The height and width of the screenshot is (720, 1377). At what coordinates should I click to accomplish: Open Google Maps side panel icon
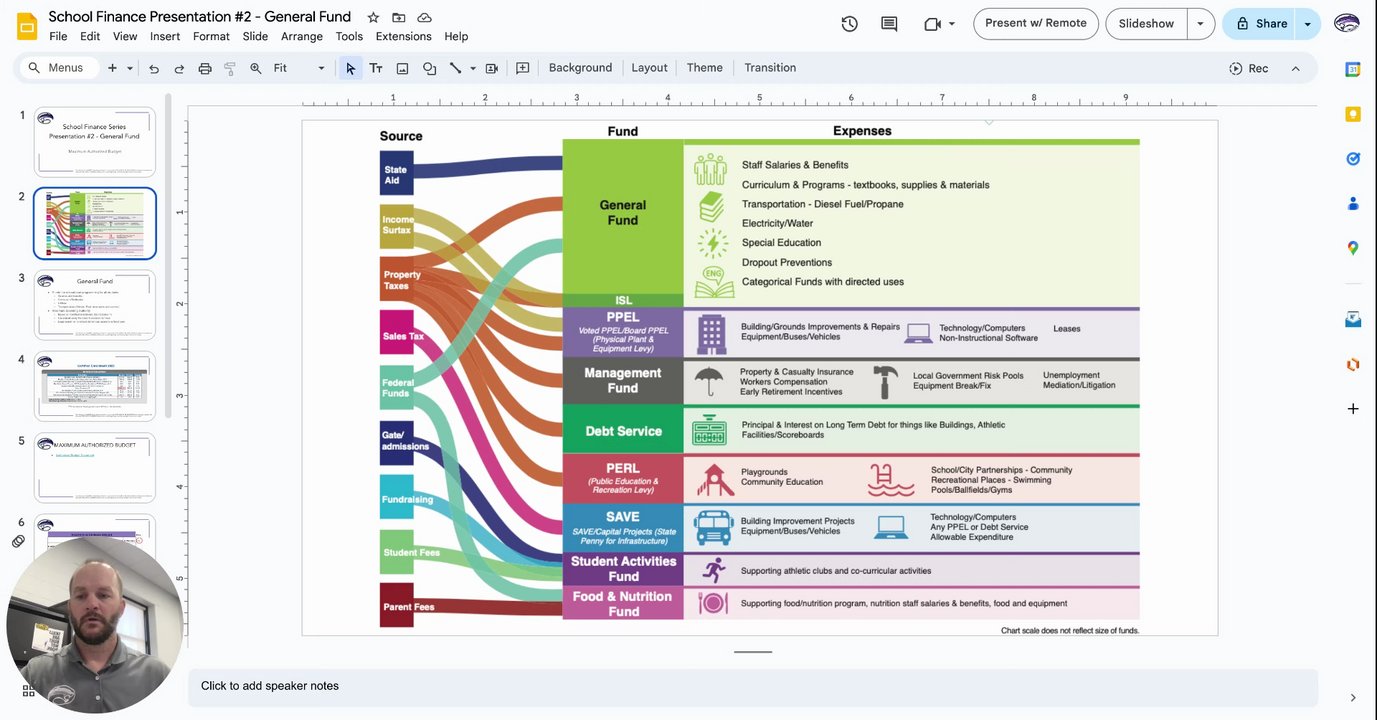pos(1353,248)
